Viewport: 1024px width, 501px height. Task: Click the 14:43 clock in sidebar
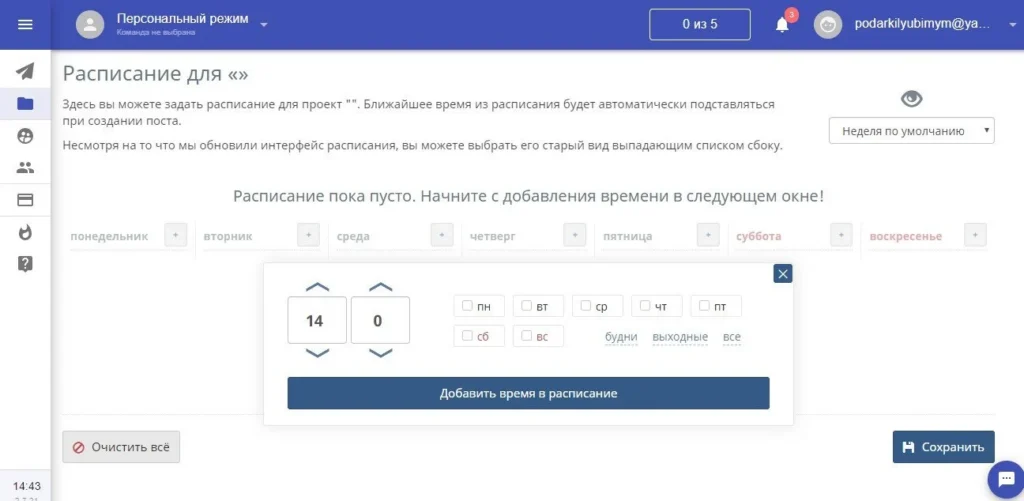pos(27,486)
